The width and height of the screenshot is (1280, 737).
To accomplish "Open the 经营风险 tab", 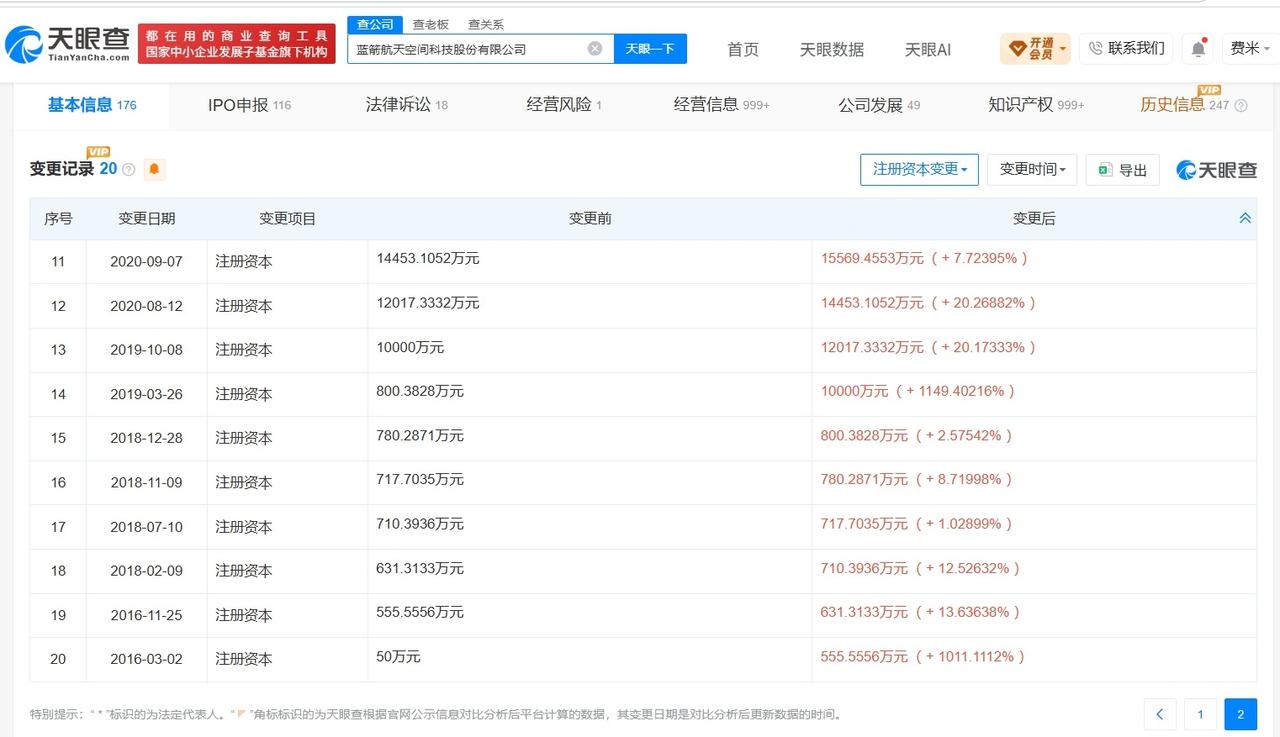I will (x=564, y=105).
